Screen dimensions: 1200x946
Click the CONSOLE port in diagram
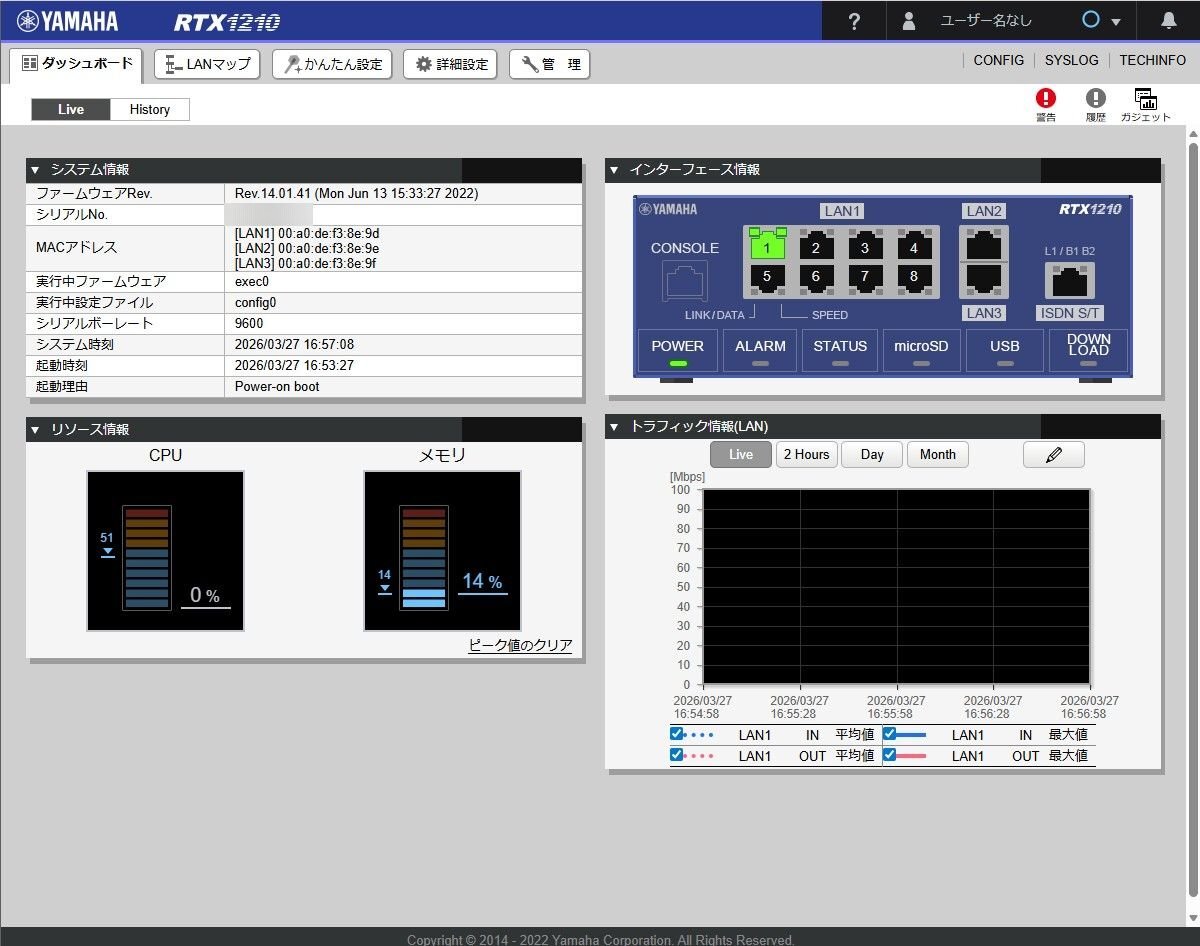point(685,281)
